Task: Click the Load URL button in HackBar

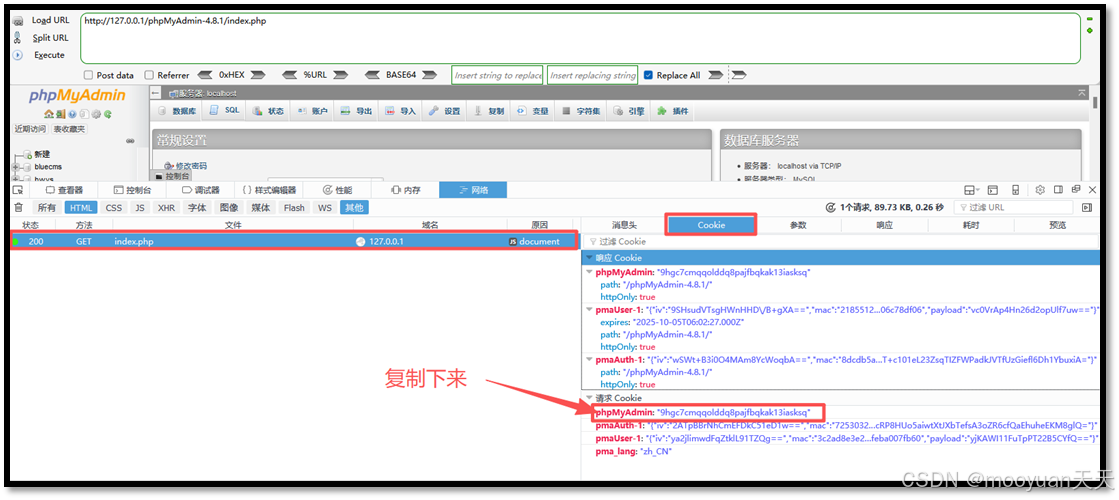Action: pos(51,21)
